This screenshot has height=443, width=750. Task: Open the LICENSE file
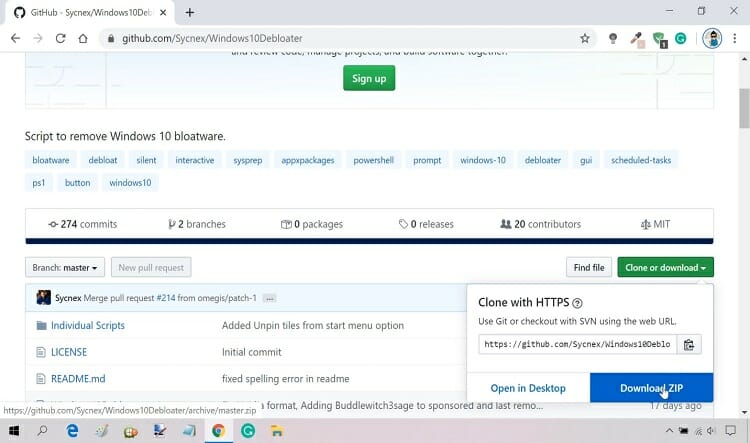[69, 352]
